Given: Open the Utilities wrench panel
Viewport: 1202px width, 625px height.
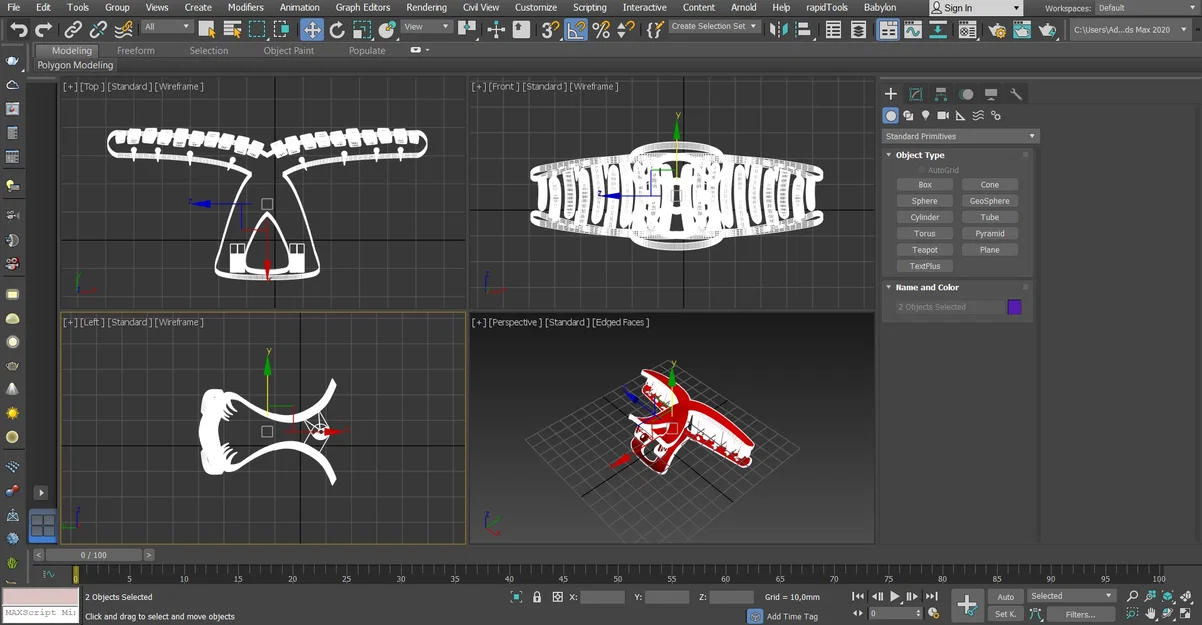Looking at the screenshot, I should pos(1016,94).
